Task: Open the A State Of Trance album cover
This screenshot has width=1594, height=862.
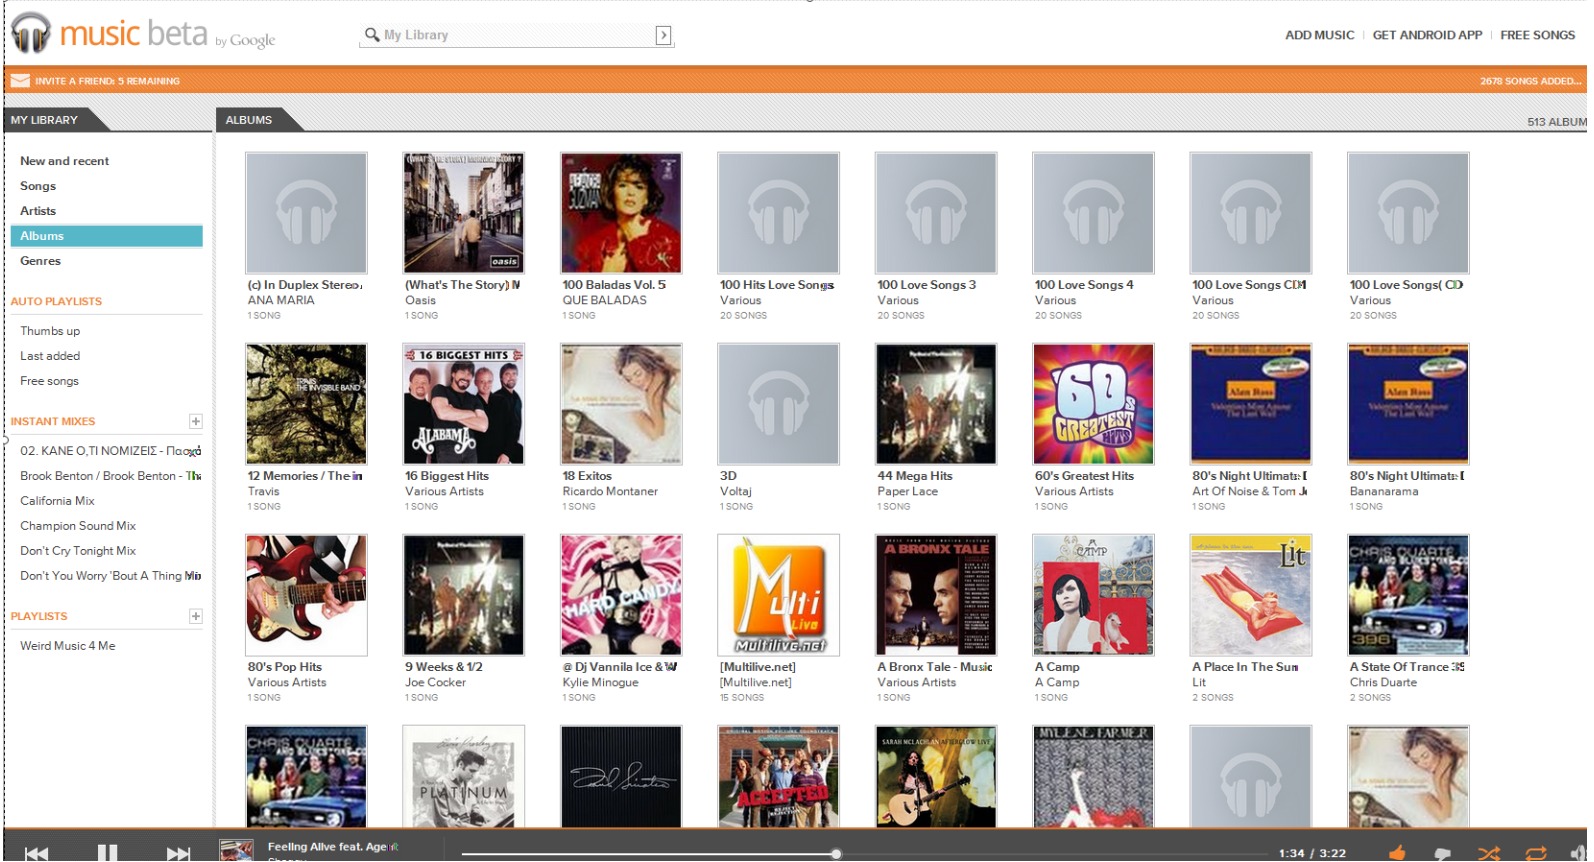Action: click(1409, 595)
